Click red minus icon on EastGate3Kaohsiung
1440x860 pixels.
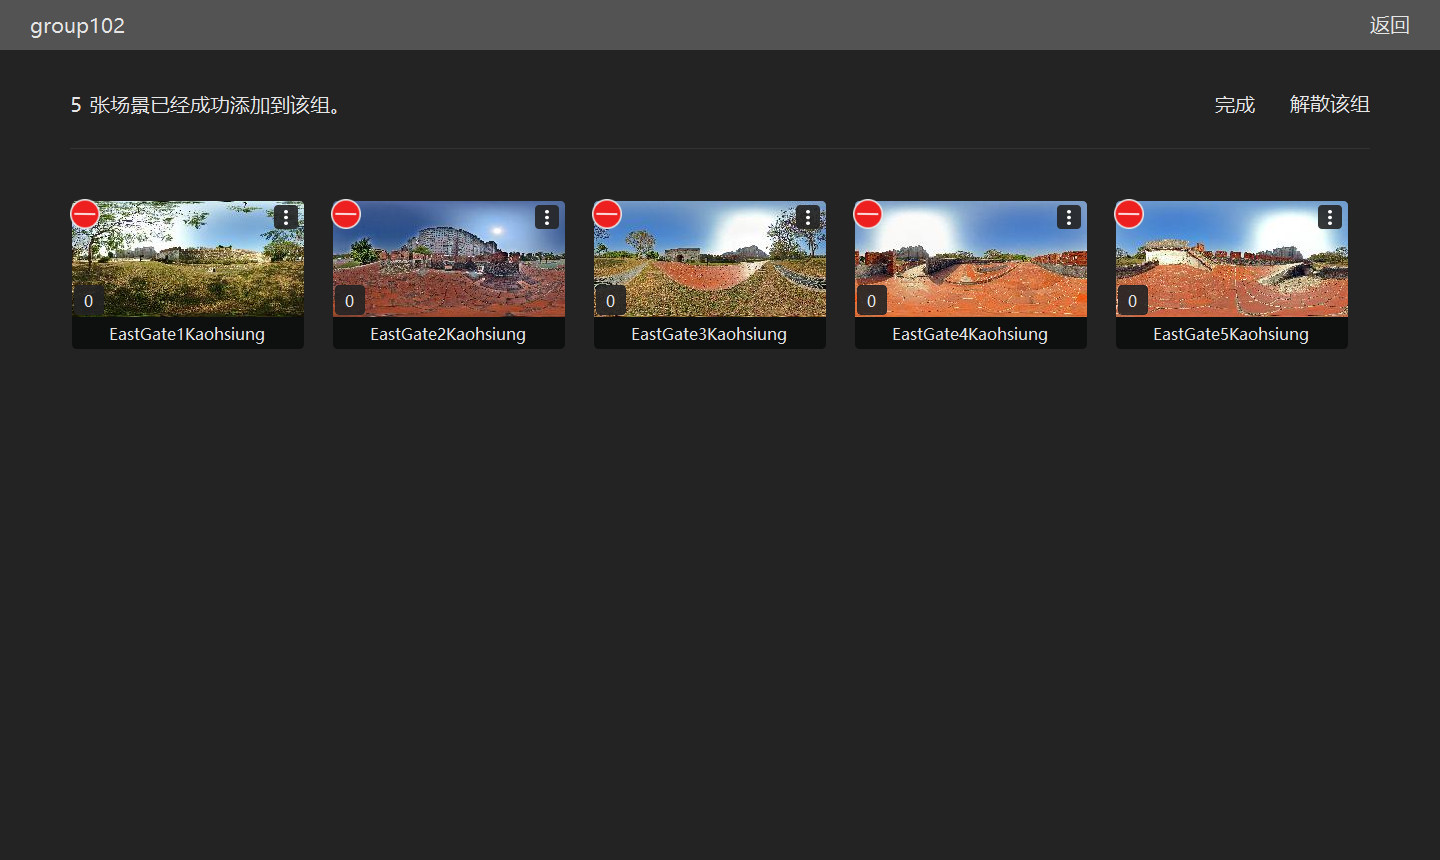[607, 214]
